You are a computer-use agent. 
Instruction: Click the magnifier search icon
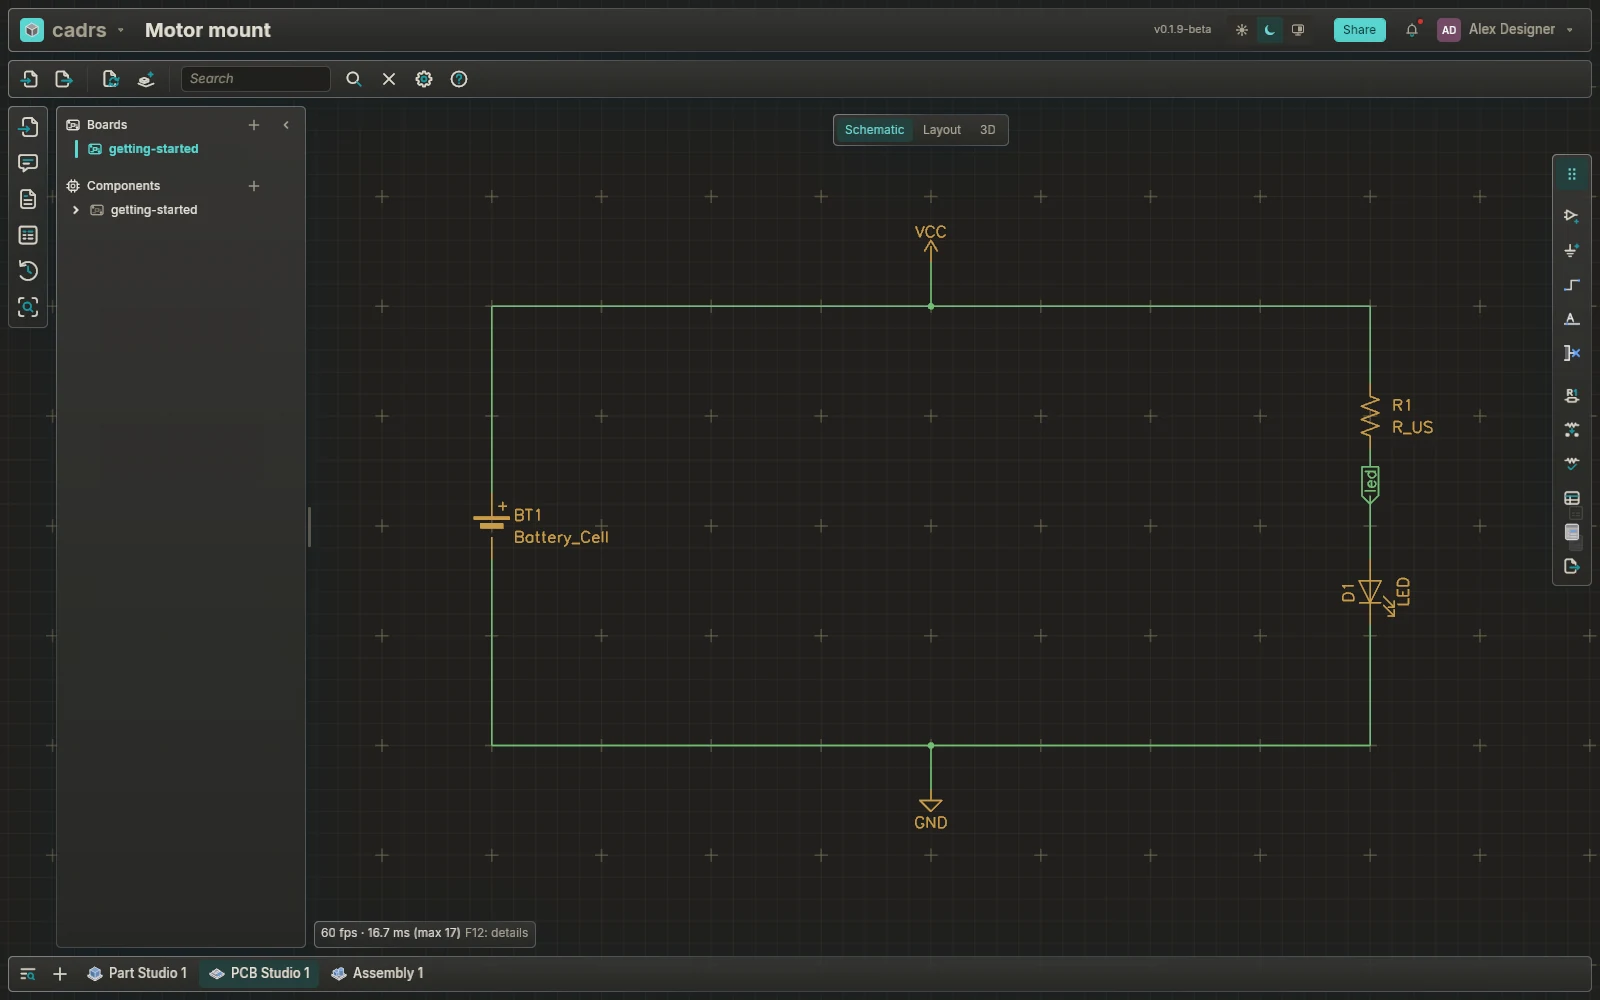tap(353, 79)
